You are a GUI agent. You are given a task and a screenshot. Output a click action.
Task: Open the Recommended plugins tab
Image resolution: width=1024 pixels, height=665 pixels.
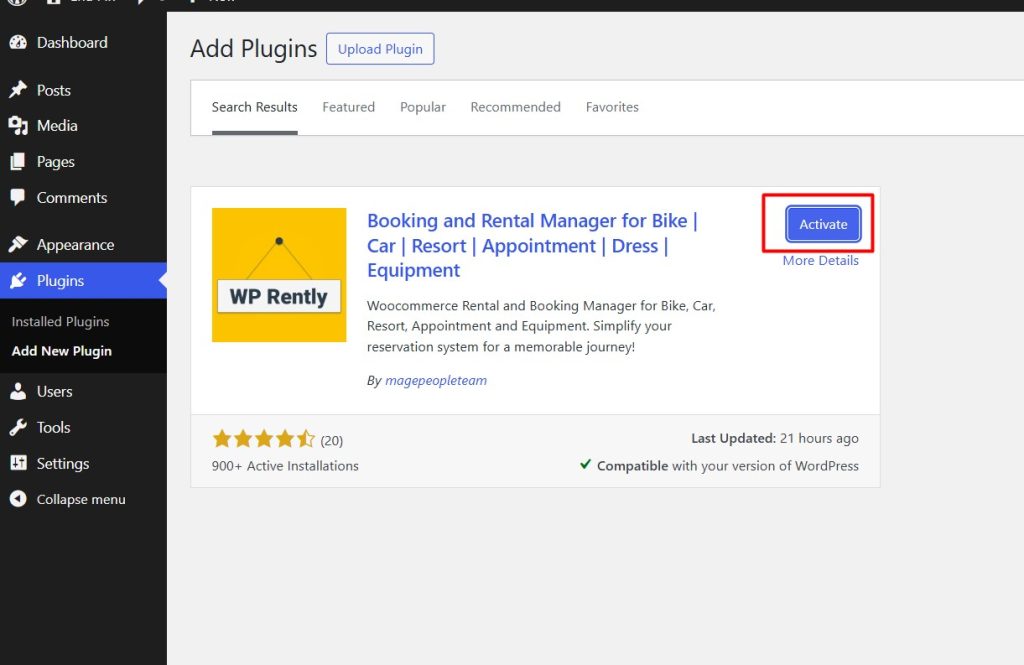tap(515, 107)
